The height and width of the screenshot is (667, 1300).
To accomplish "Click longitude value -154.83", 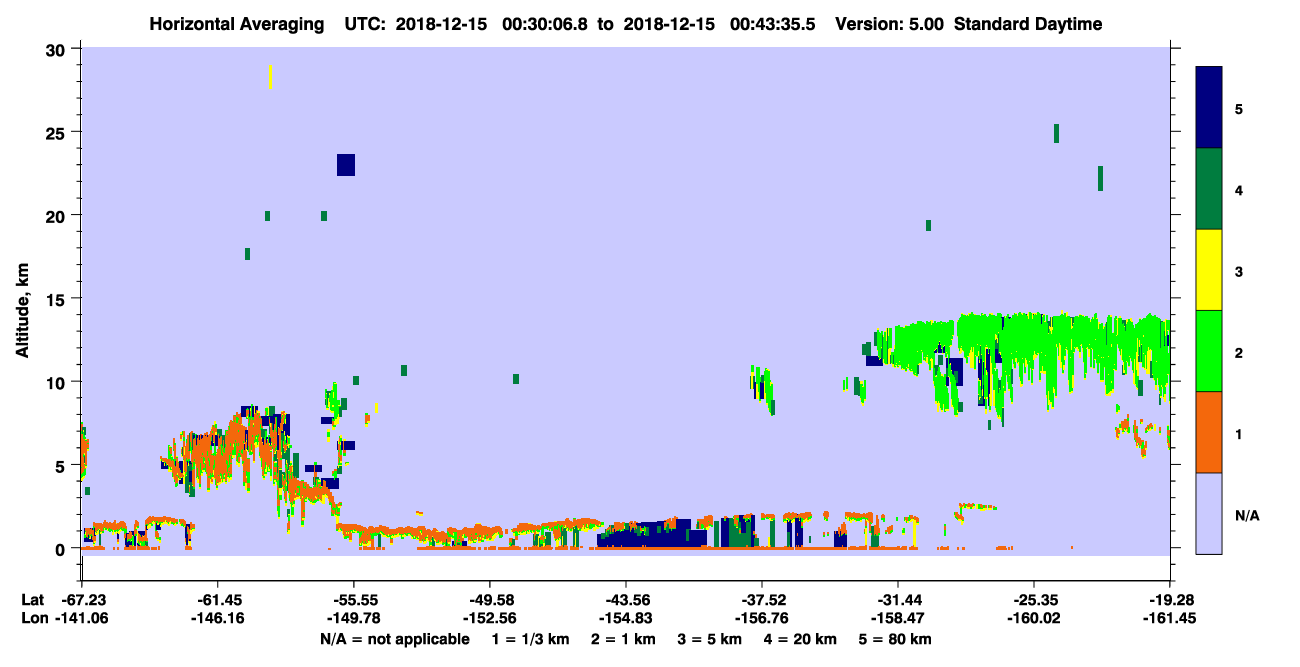I will click(626, 619).
